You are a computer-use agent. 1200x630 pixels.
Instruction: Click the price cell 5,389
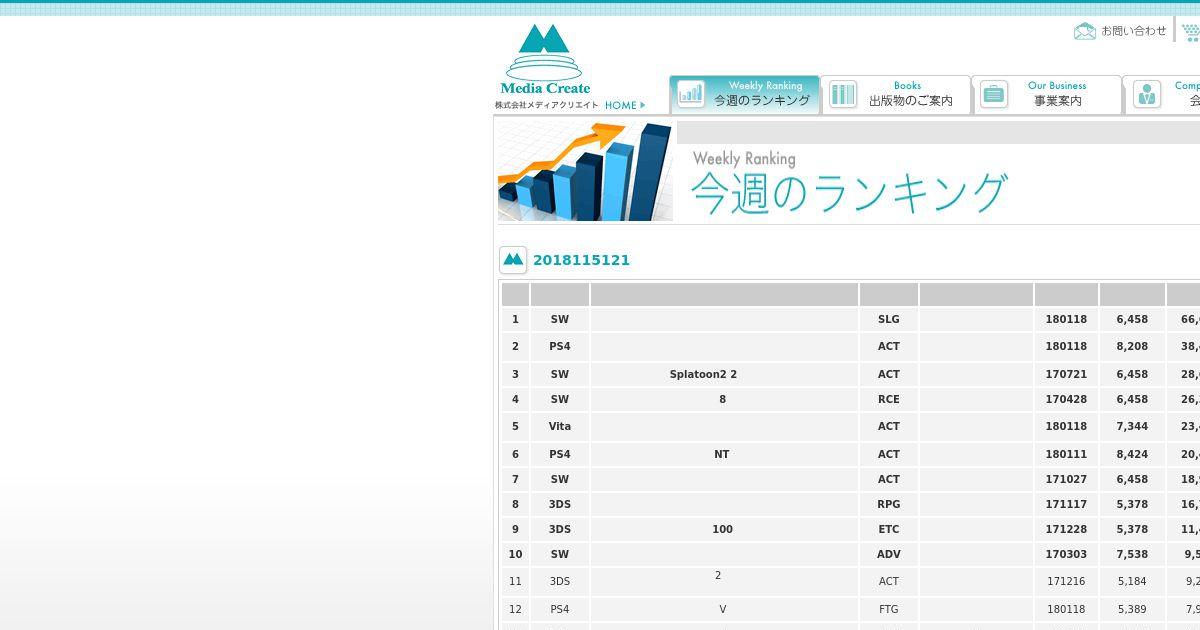pyautogui.click(x=1132, y=609)
